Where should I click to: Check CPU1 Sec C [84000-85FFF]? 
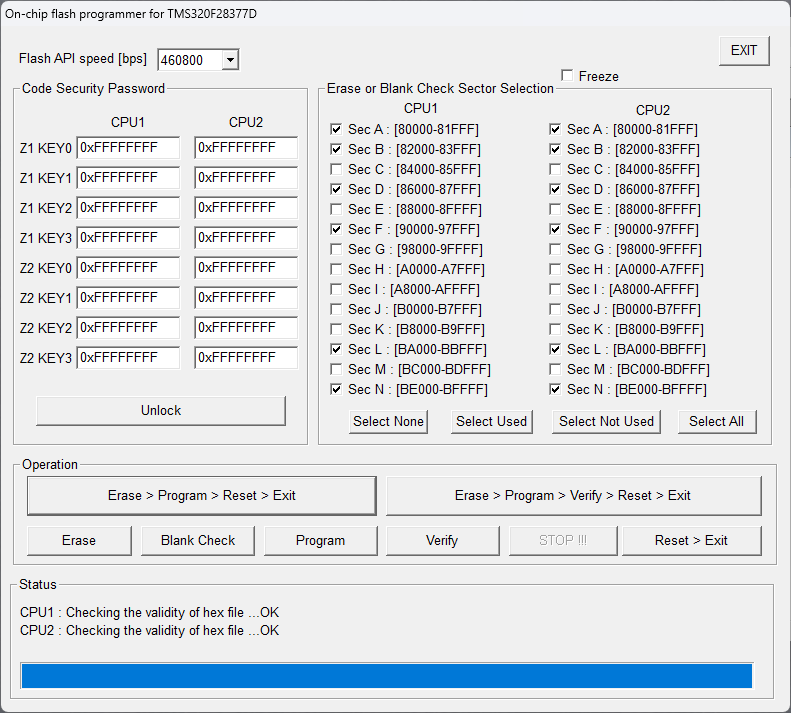336,169
